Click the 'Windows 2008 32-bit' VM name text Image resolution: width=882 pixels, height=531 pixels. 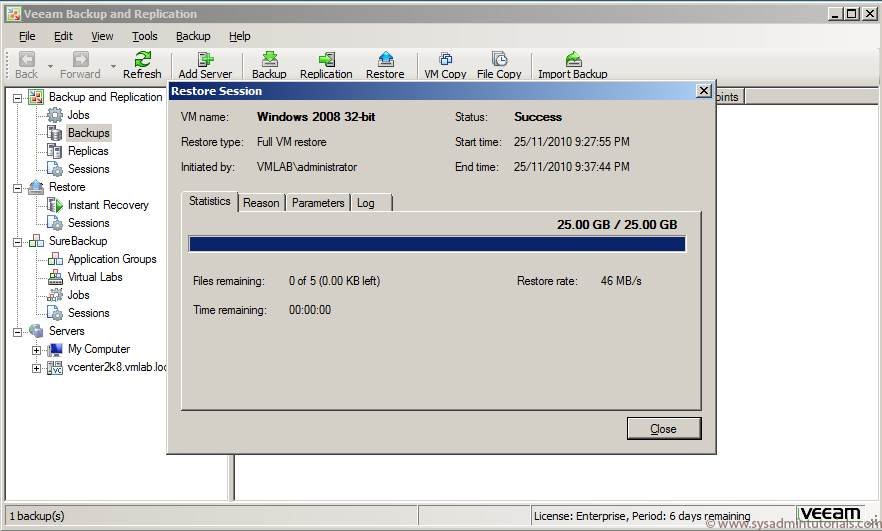pos(316,117)
